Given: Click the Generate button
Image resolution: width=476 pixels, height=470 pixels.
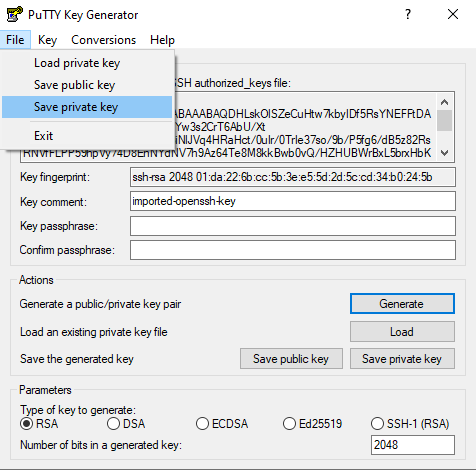Looking at the screenshot, I should pos(402,304).
